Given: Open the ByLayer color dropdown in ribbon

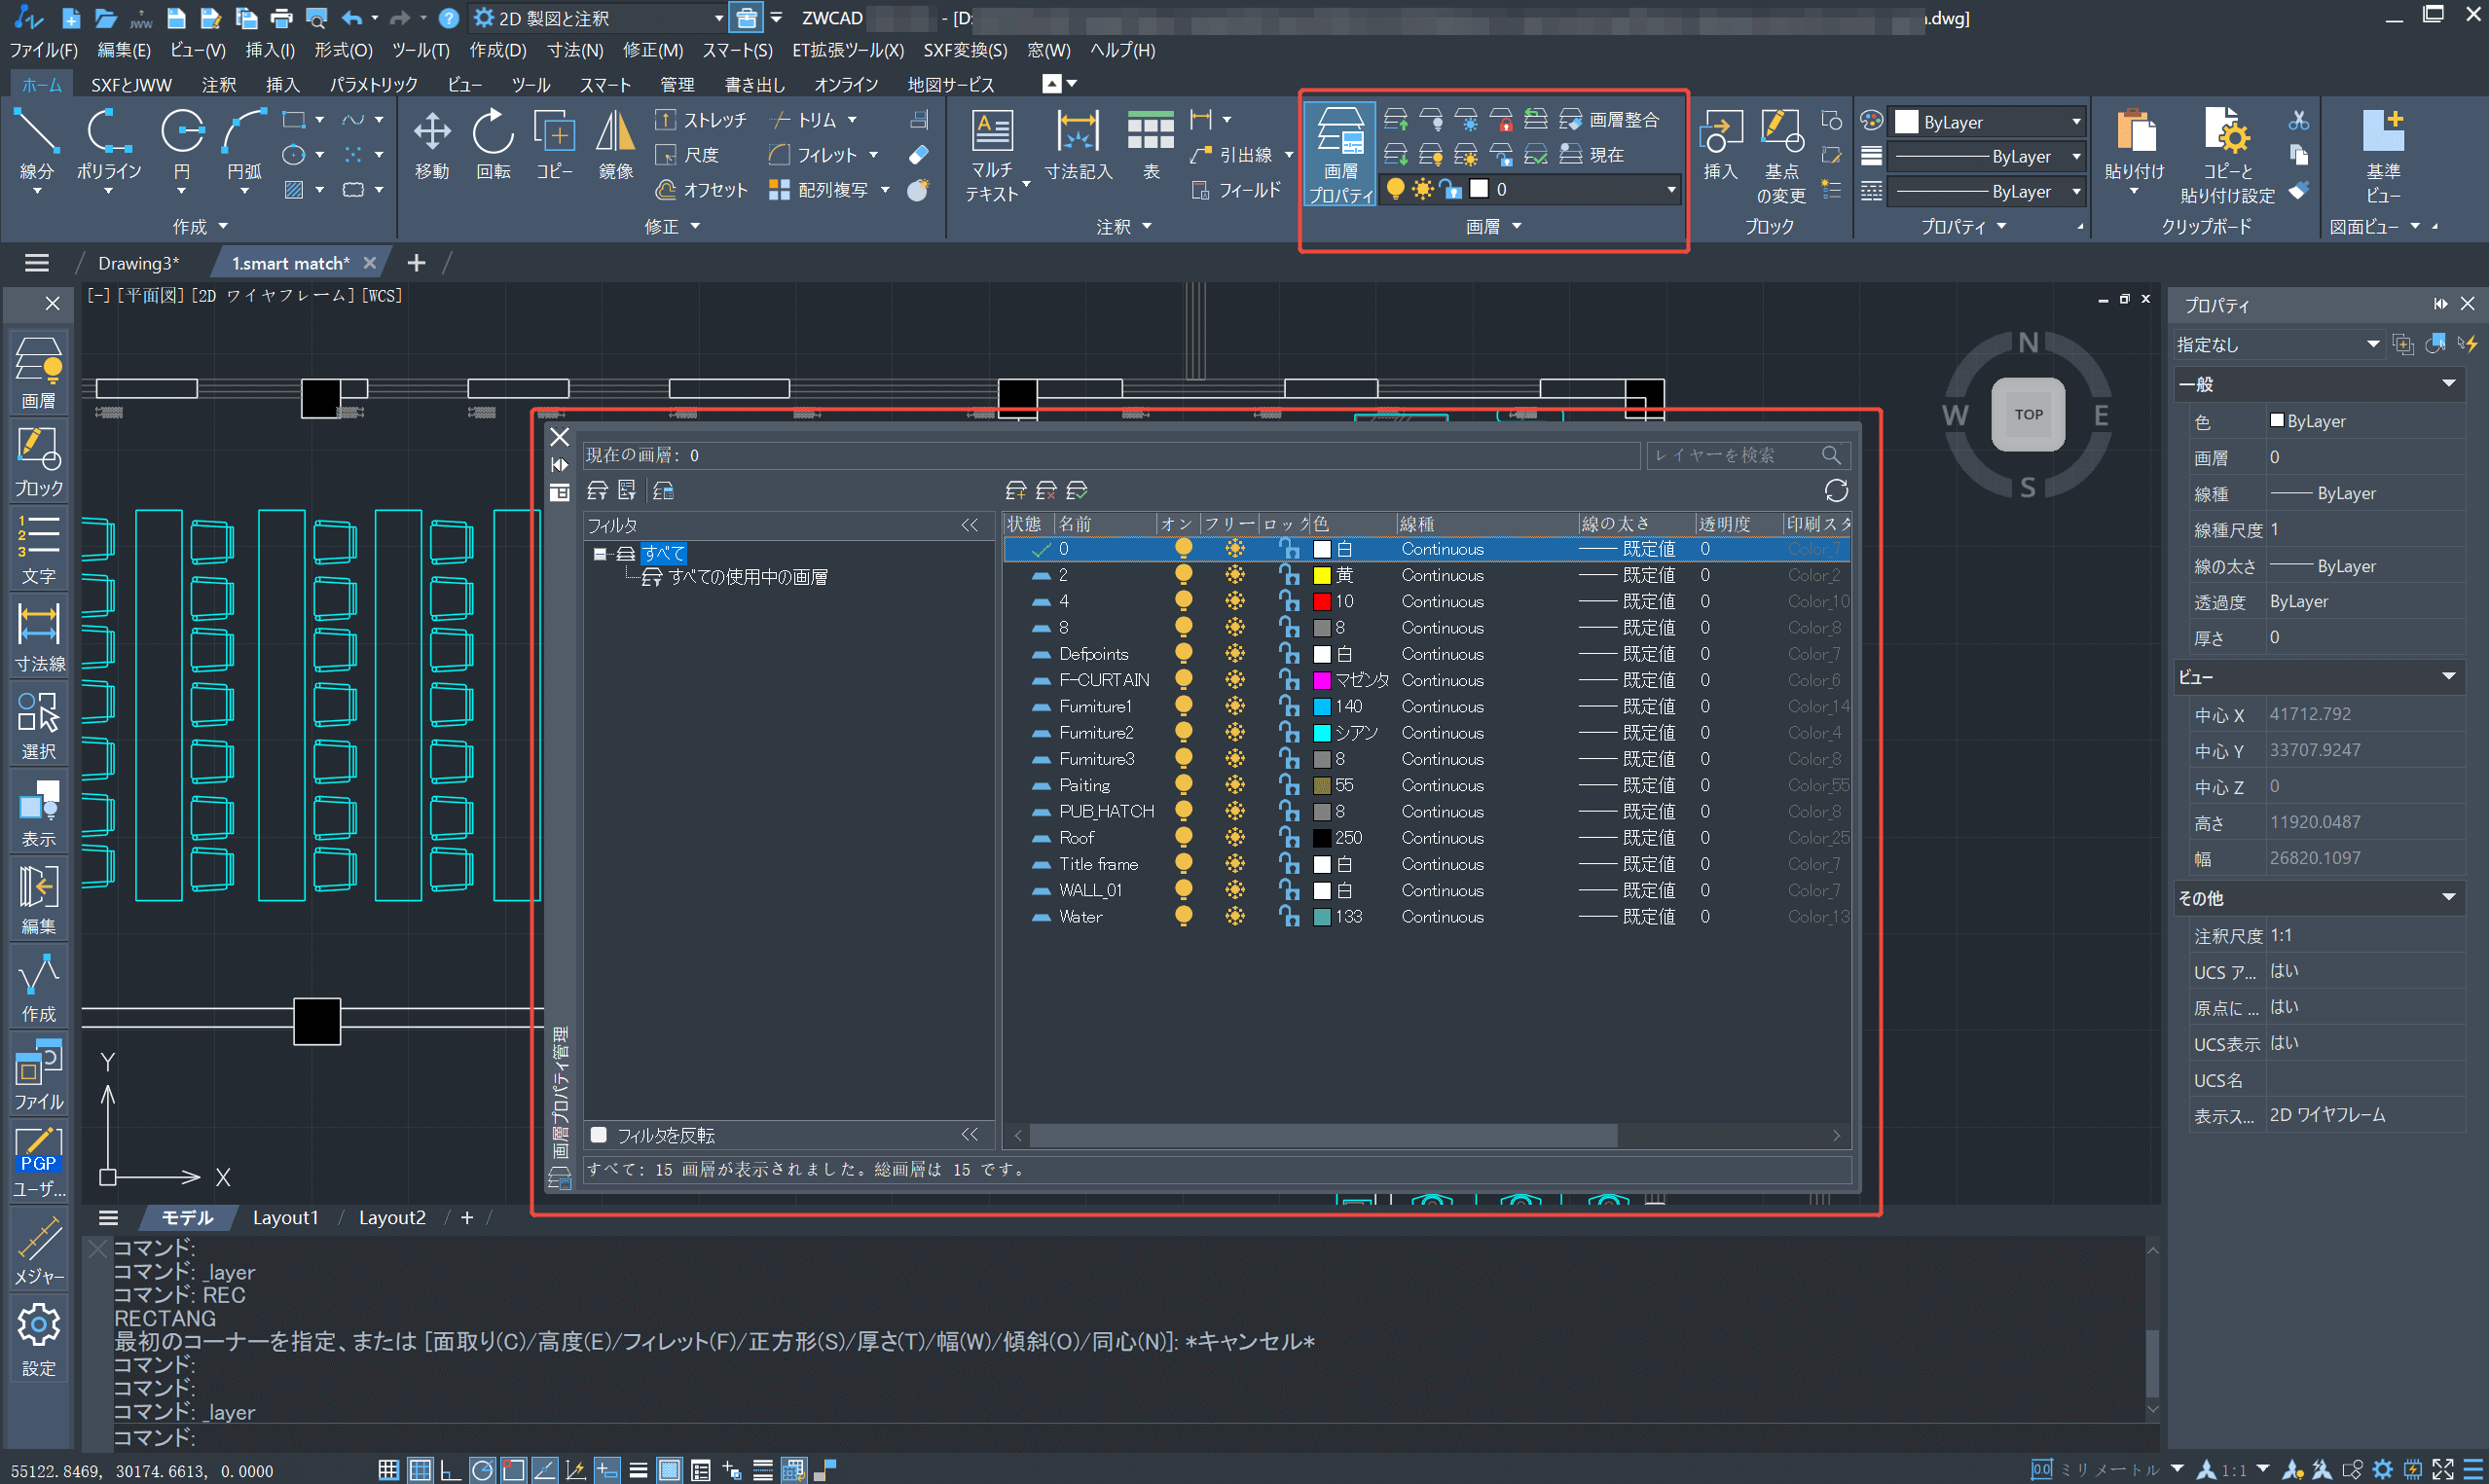Looking at the screenshot, I should pos(1987,122).
